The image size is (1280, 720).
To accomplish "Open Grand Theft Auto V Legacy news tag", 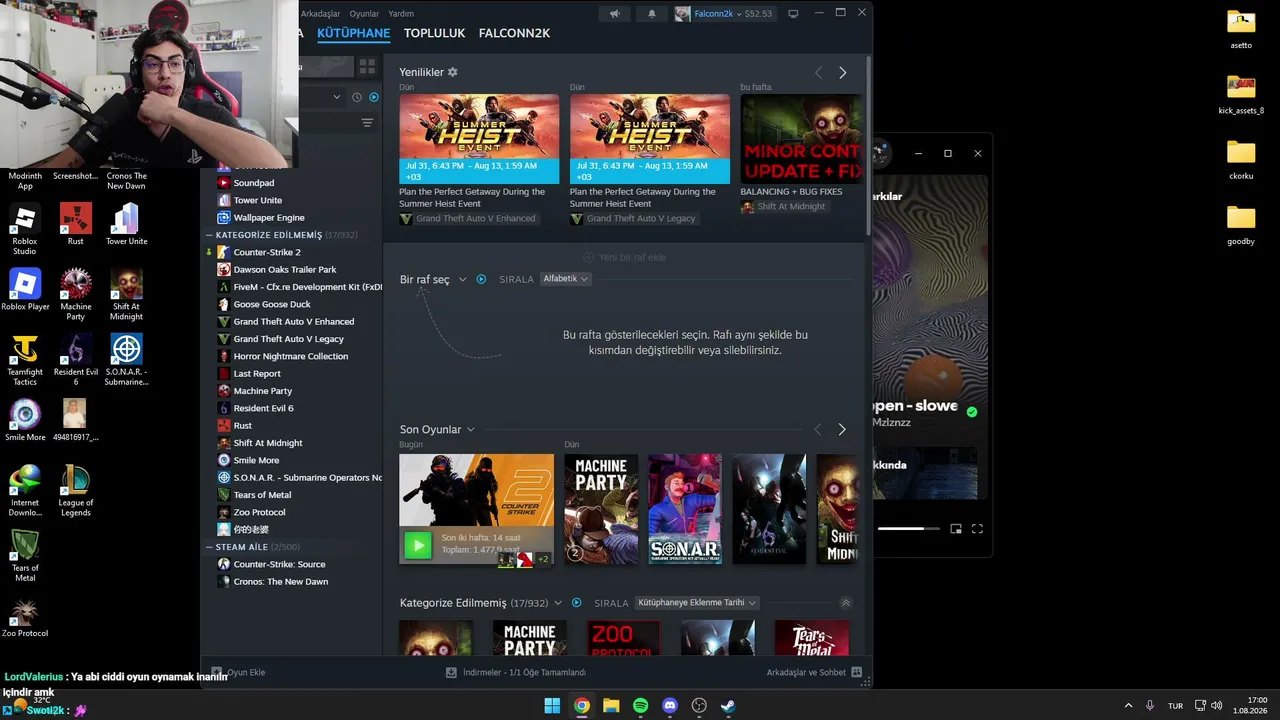I will [x=633, y=218].
